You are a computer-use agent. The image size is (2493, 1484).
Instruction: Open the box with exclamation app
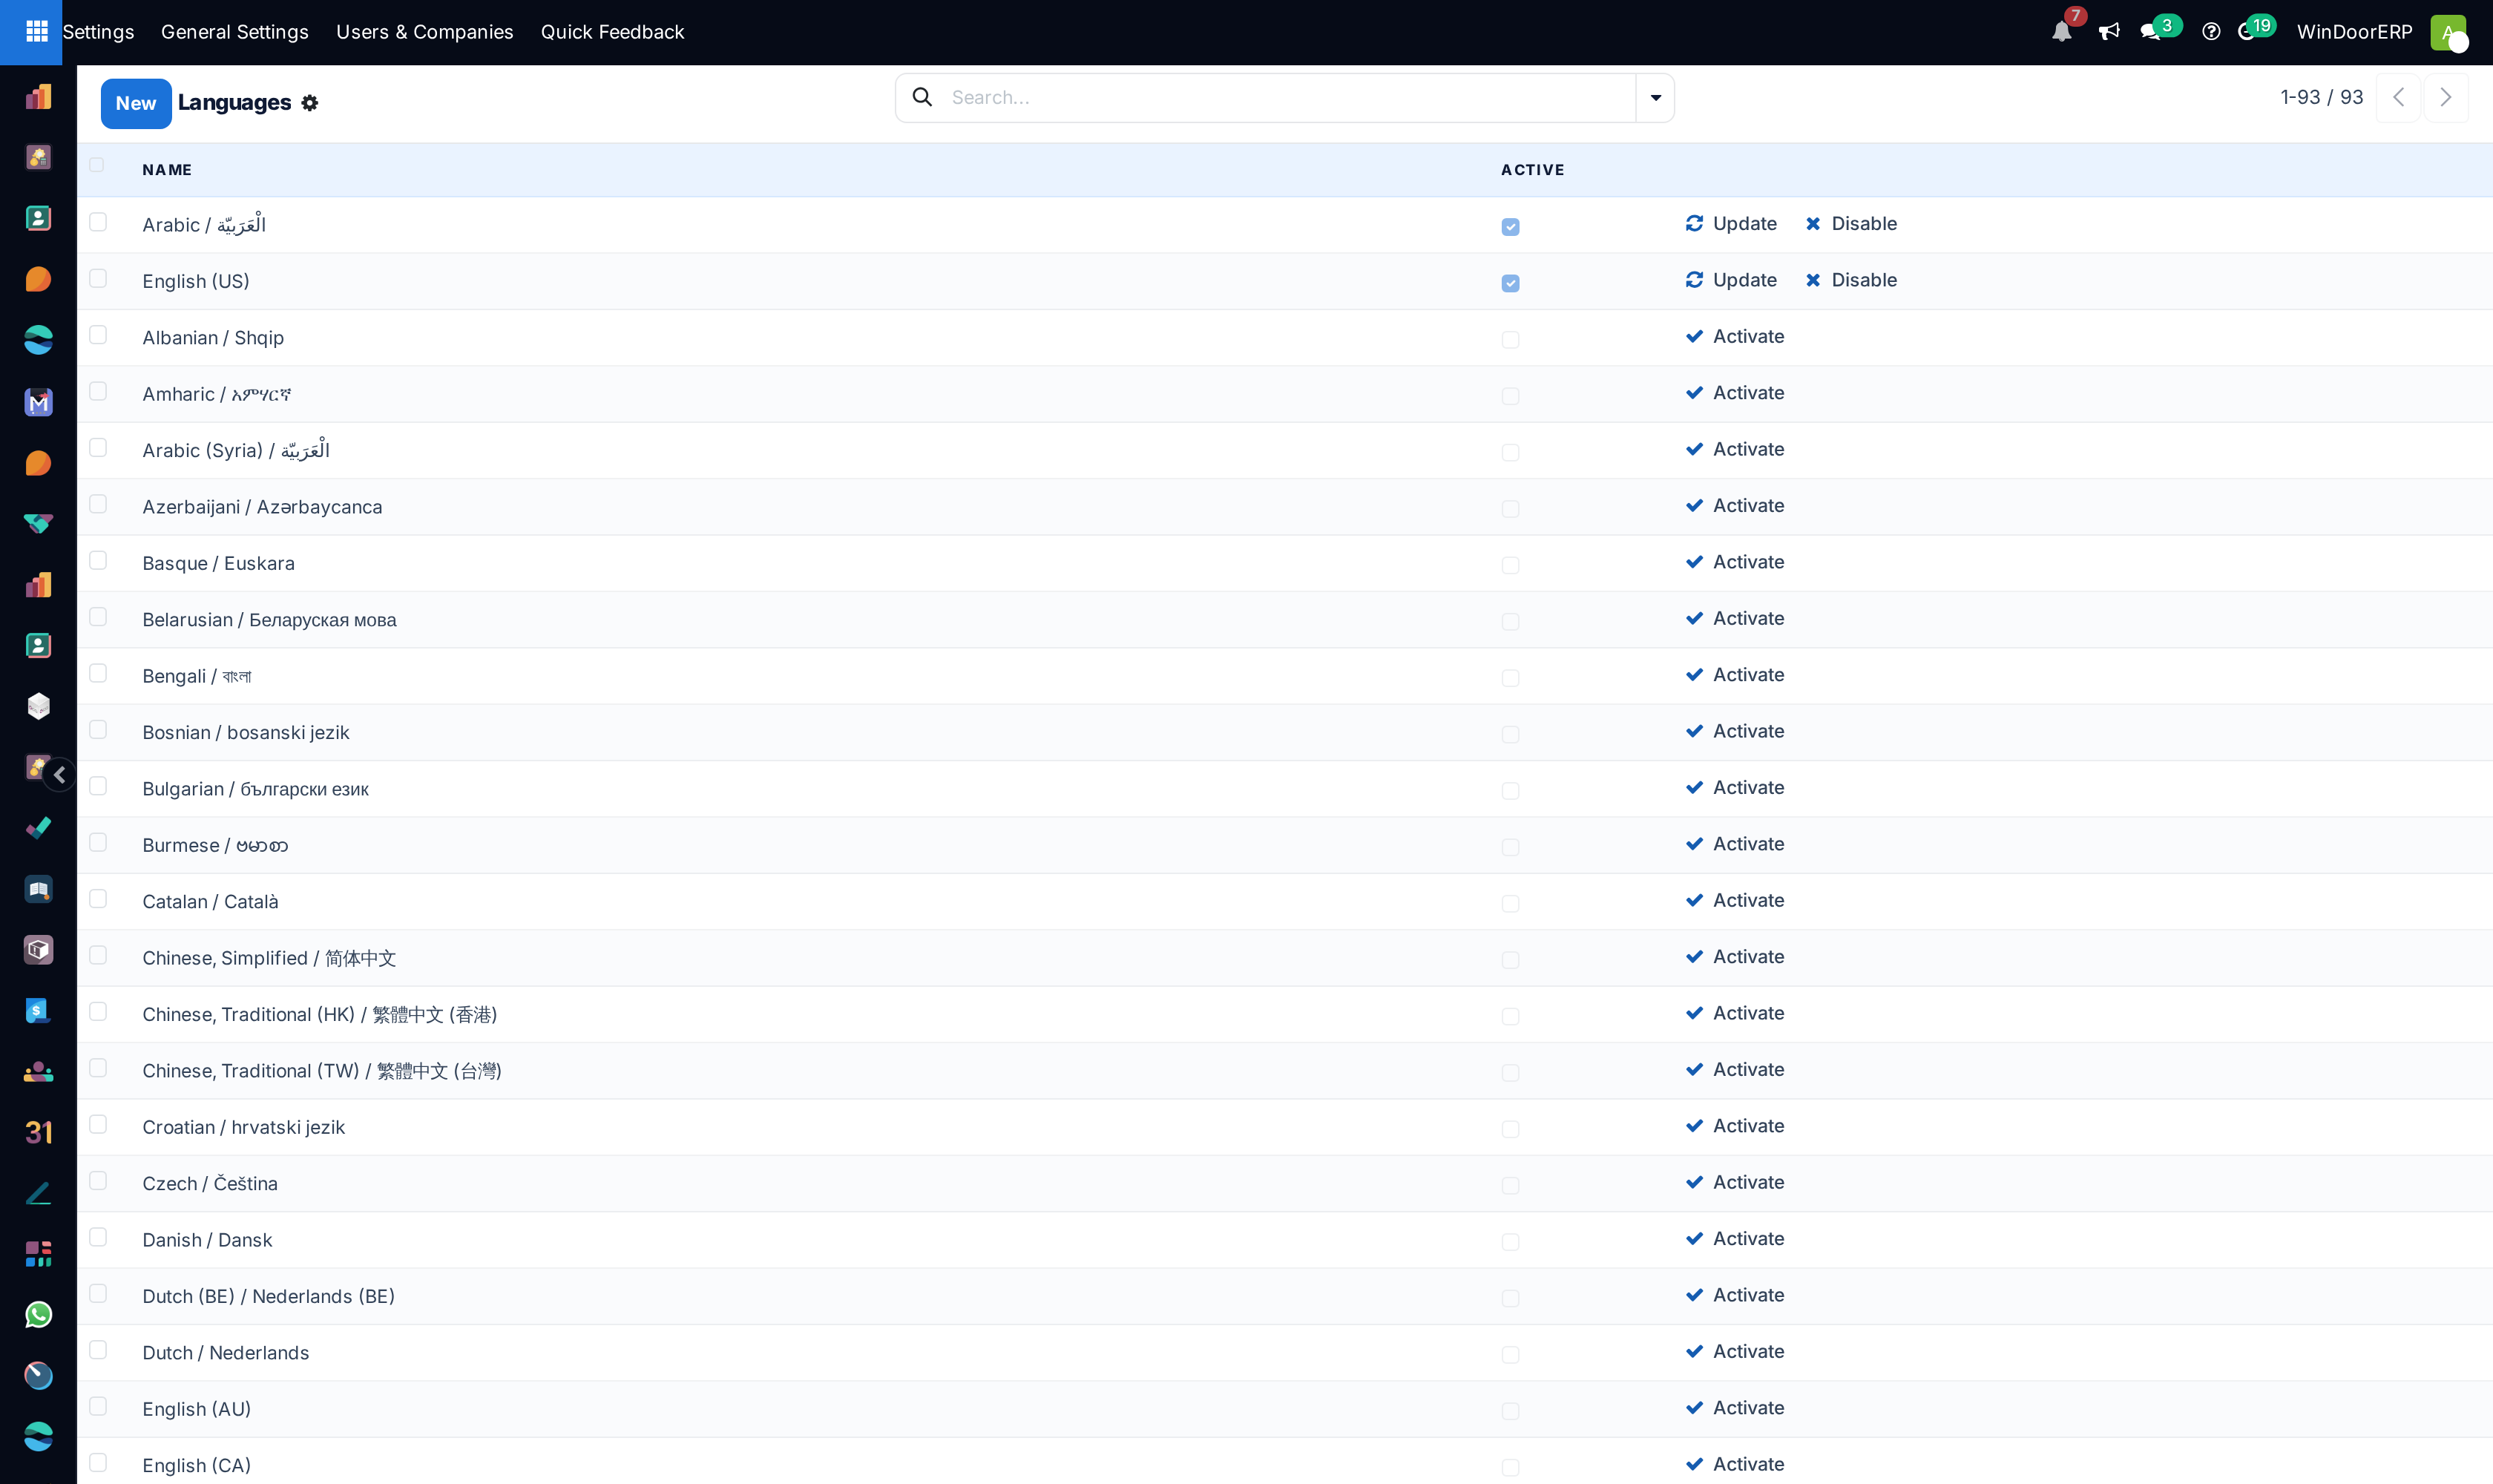point(38,950)
